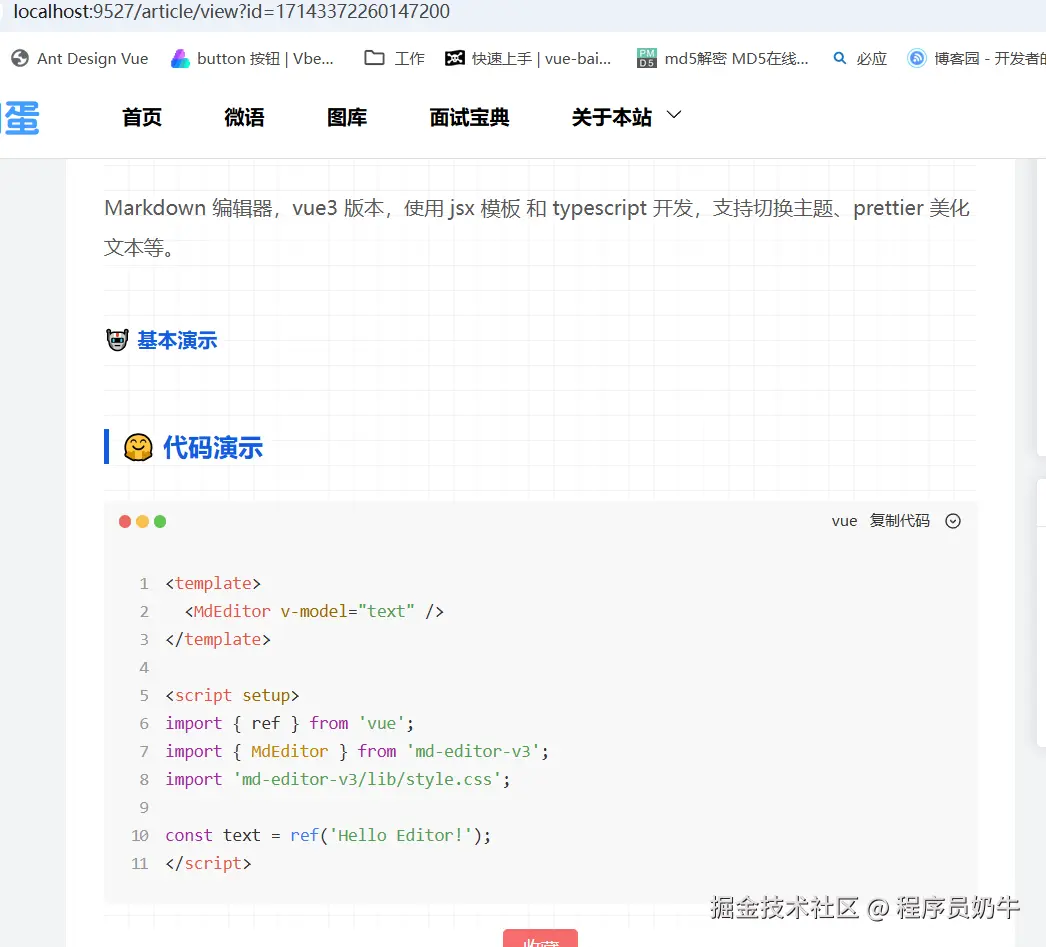1046x947 pixels.
Task: Click the 快速上手 vue-bai bookmark icon
Action: 455,58
